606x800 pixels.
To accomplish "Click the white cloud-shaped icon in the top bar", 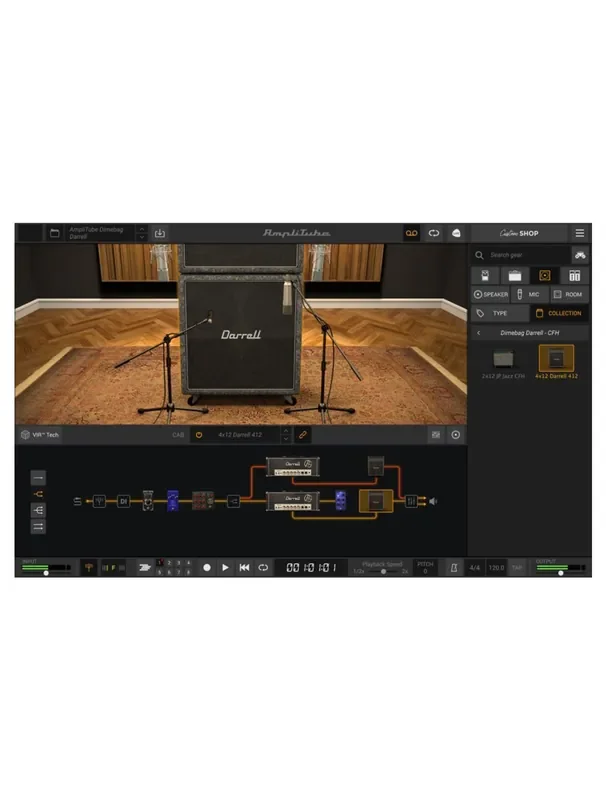I will click(456, 233).
